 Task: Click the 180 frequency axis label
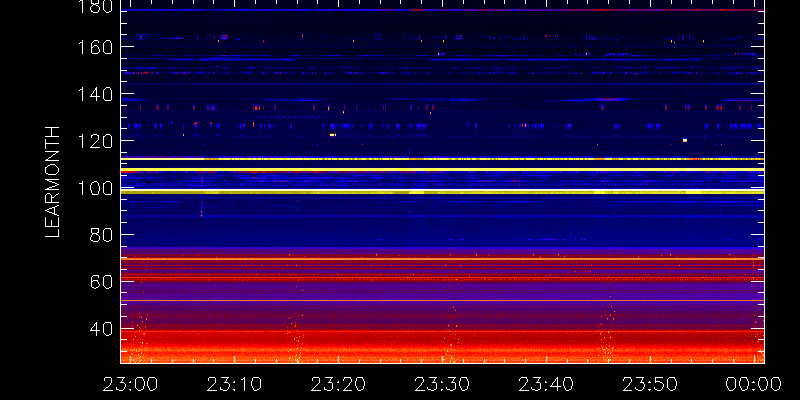click(x=94, y=7)
